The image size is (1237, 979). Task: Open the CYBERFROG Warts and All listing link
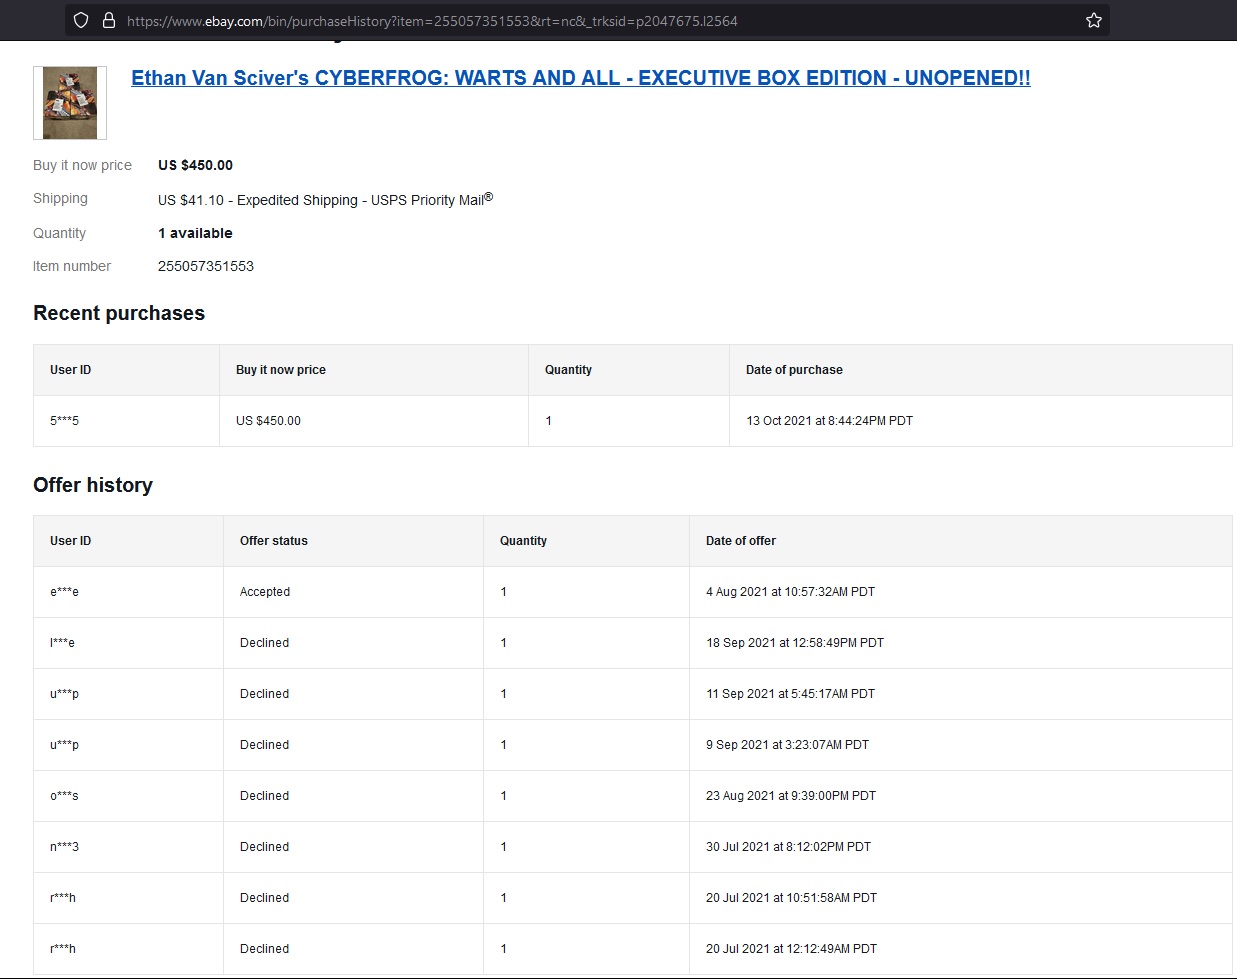click(581, 78)
